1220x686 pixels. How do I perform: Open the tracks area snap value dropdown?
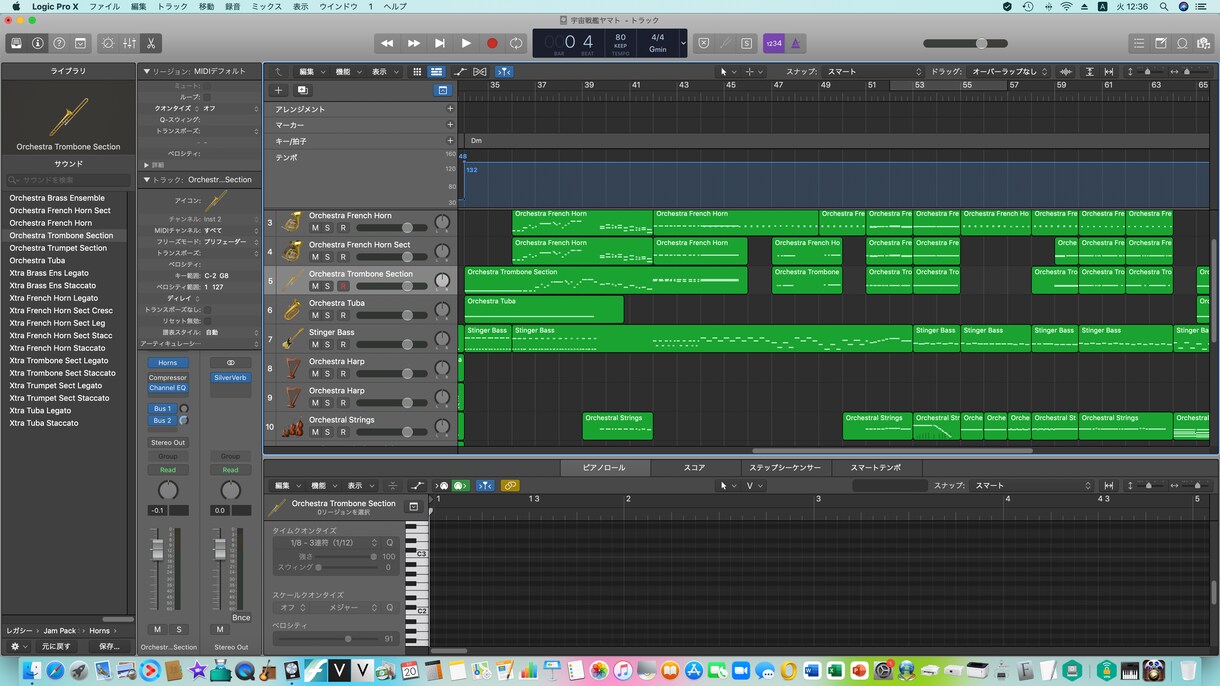(x=872, y=72)
